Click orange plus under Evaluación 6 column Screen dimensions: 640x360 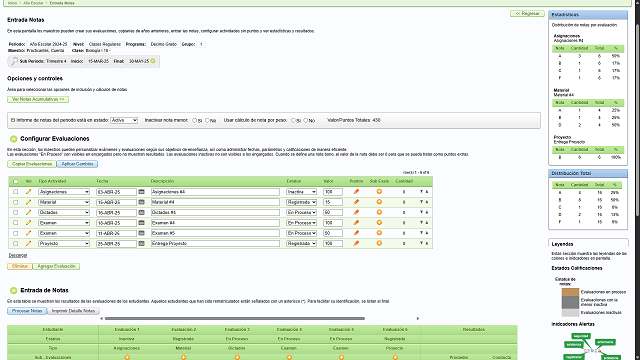click(x=395, y=358)
